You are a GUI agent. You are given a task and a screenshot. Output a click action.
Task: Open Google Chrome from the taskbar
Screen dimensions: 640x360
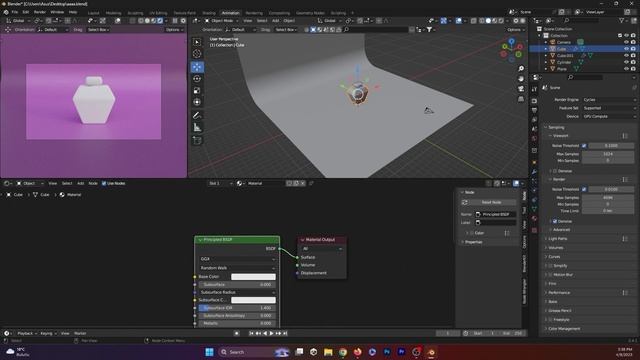click(x=343, y=352)
